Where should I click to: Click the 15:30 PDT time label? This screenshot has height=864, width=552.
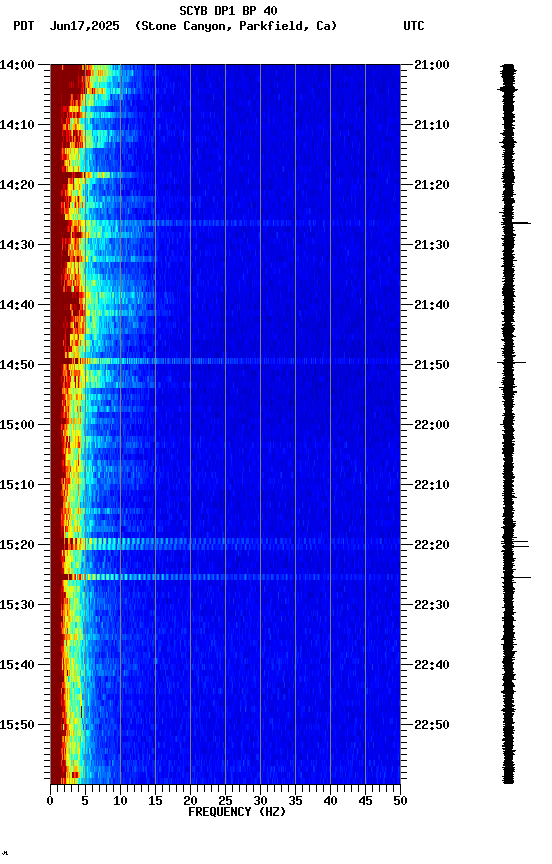point(17,605)
